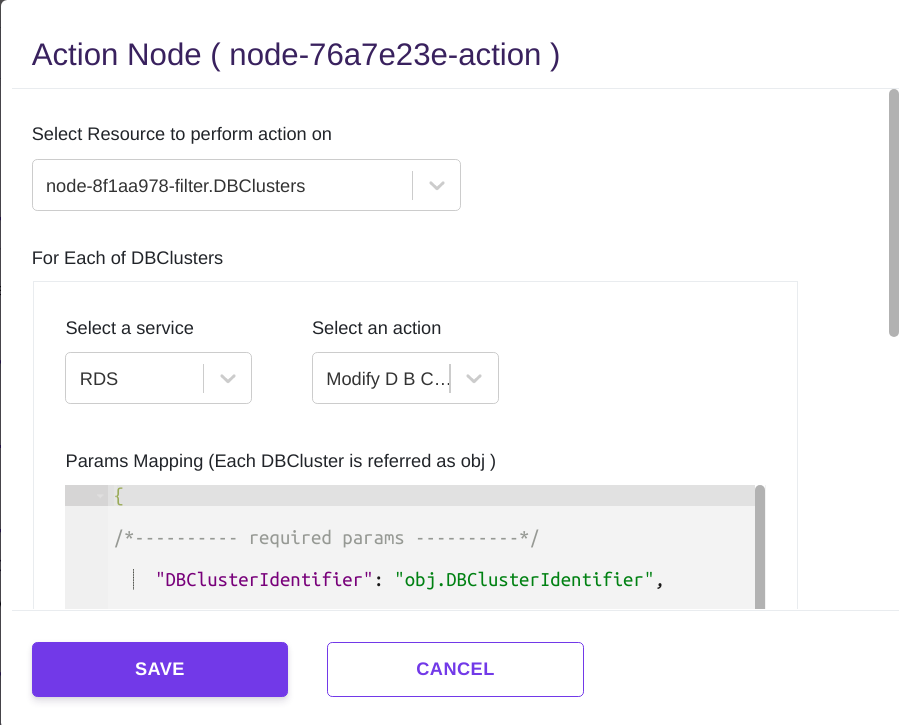The height and width of the screenshot is (725, 905).
Task: Click the dialog's vertical scrollbar
Action: coord(893,212)
